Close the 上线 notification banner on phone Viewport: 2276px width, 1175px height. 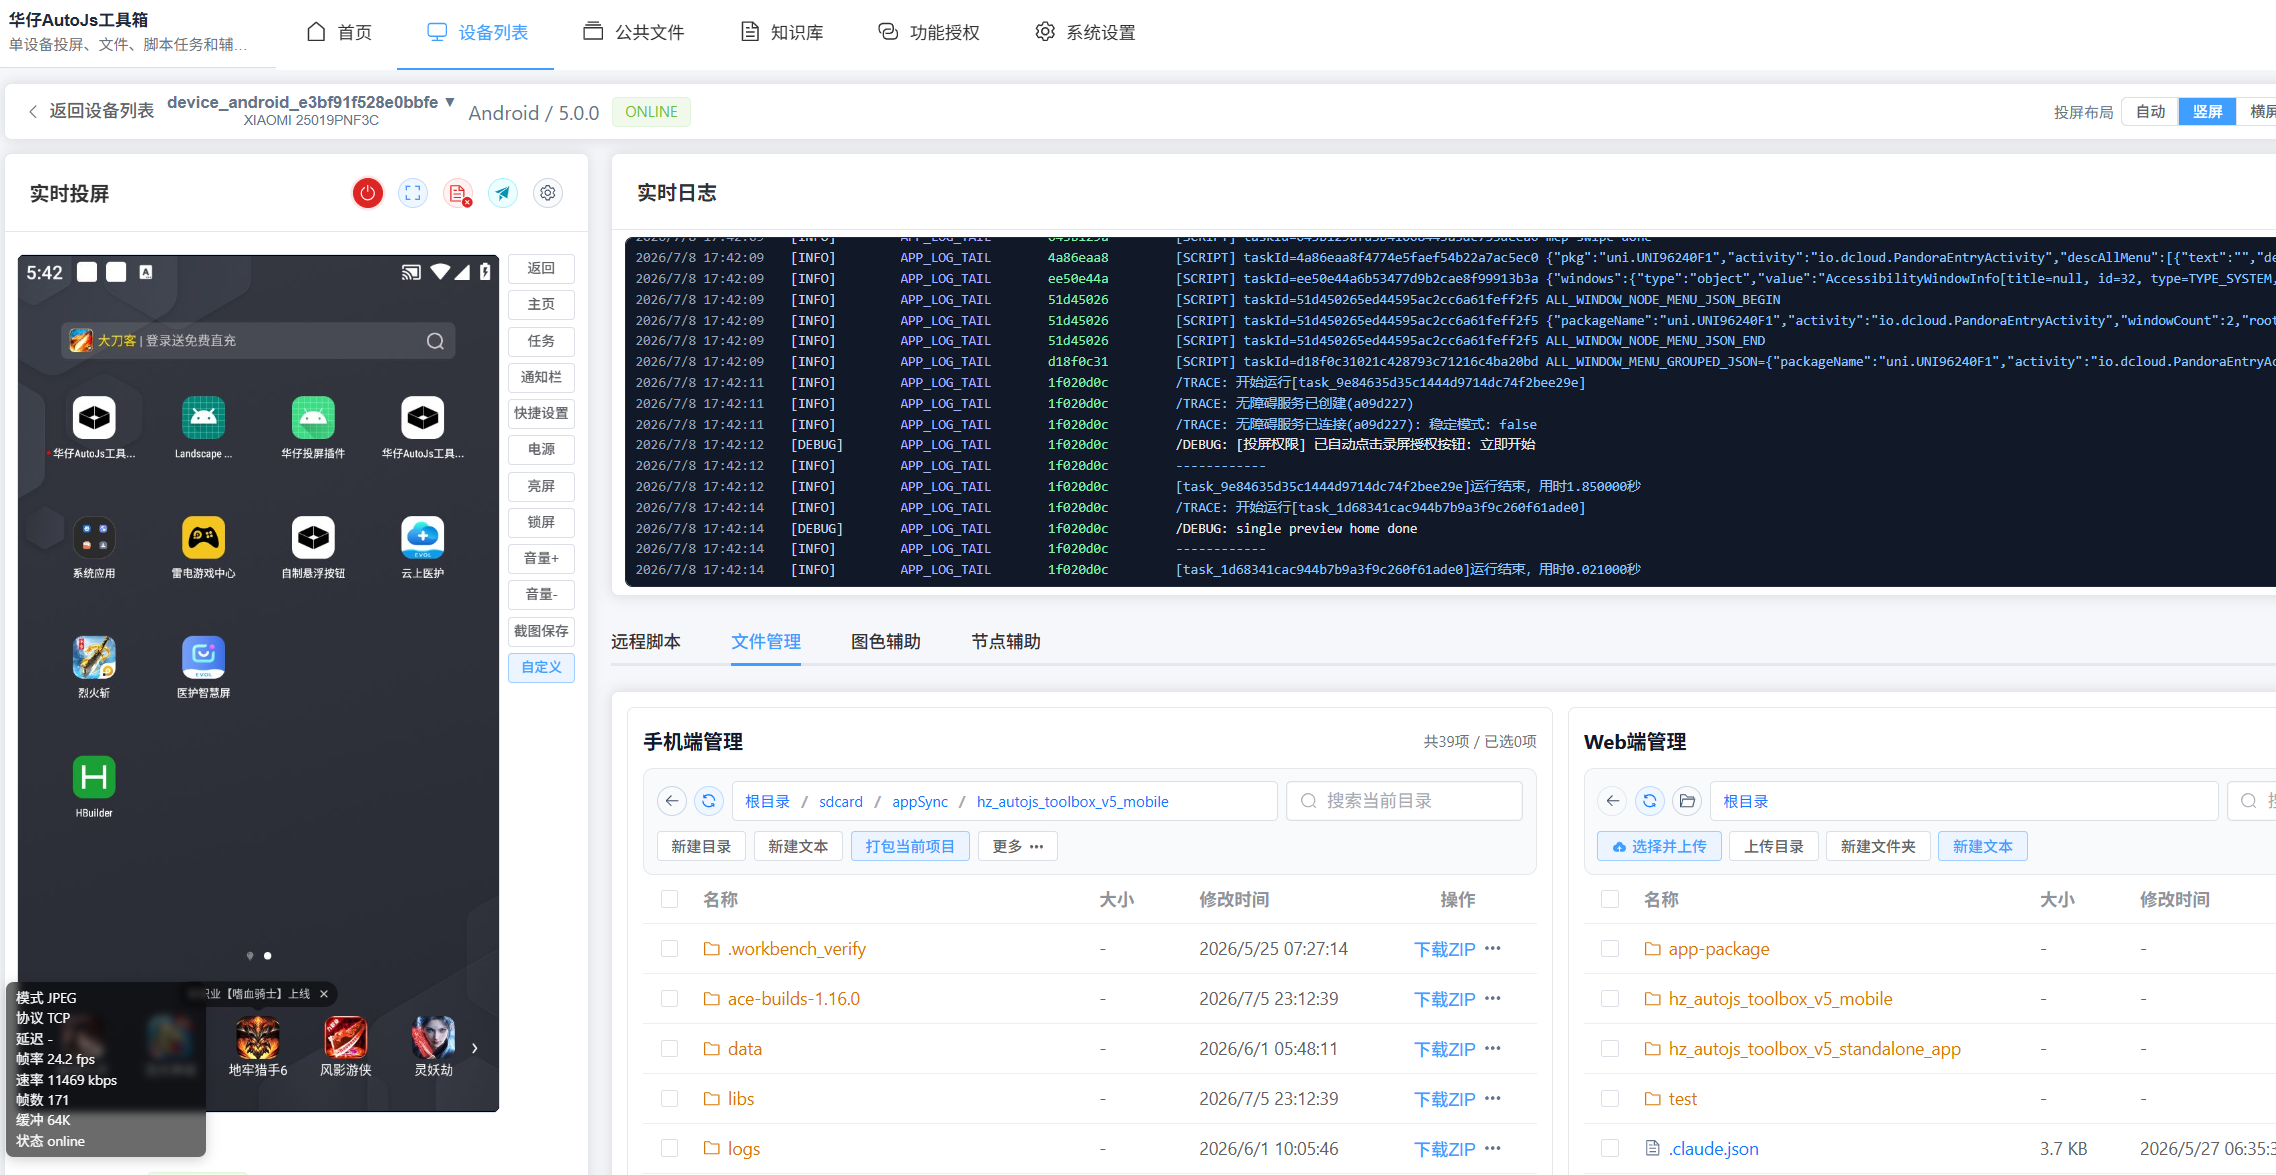(324, 994)
